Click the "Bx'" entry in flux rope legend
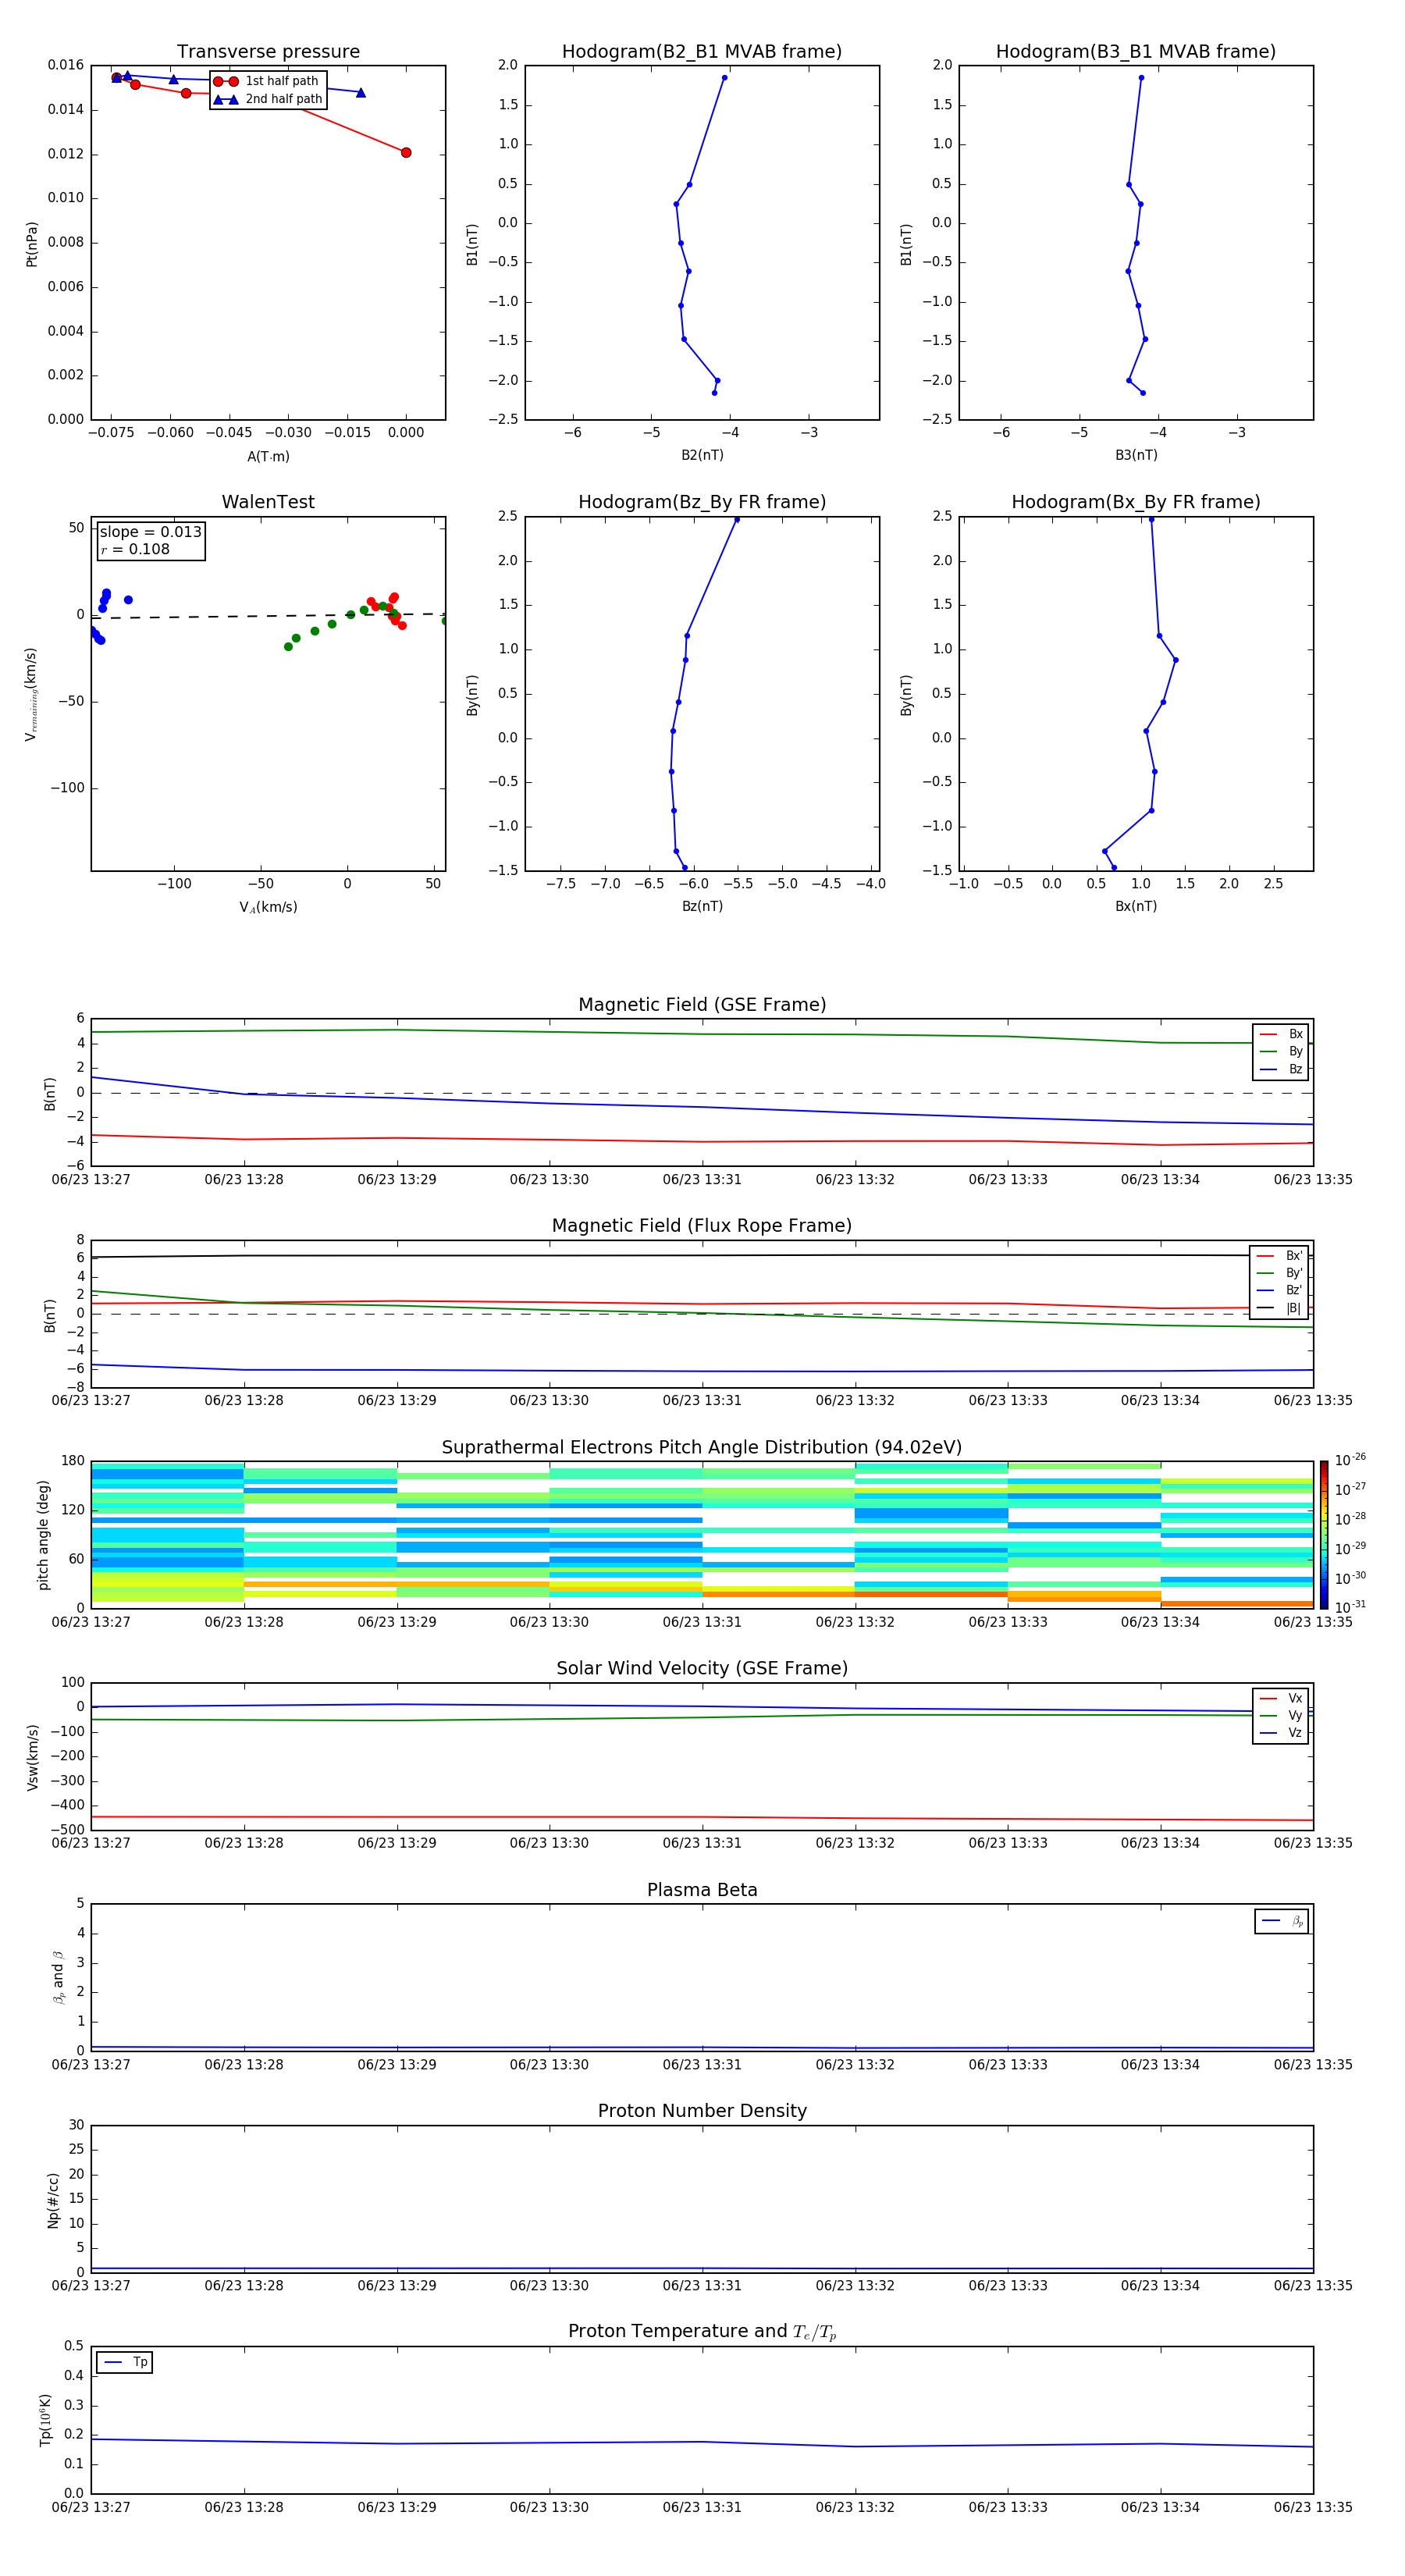Image resolution: width=1405 pixels, height=2576 pixels. pyautogui.click(x=1279, y=1256)
